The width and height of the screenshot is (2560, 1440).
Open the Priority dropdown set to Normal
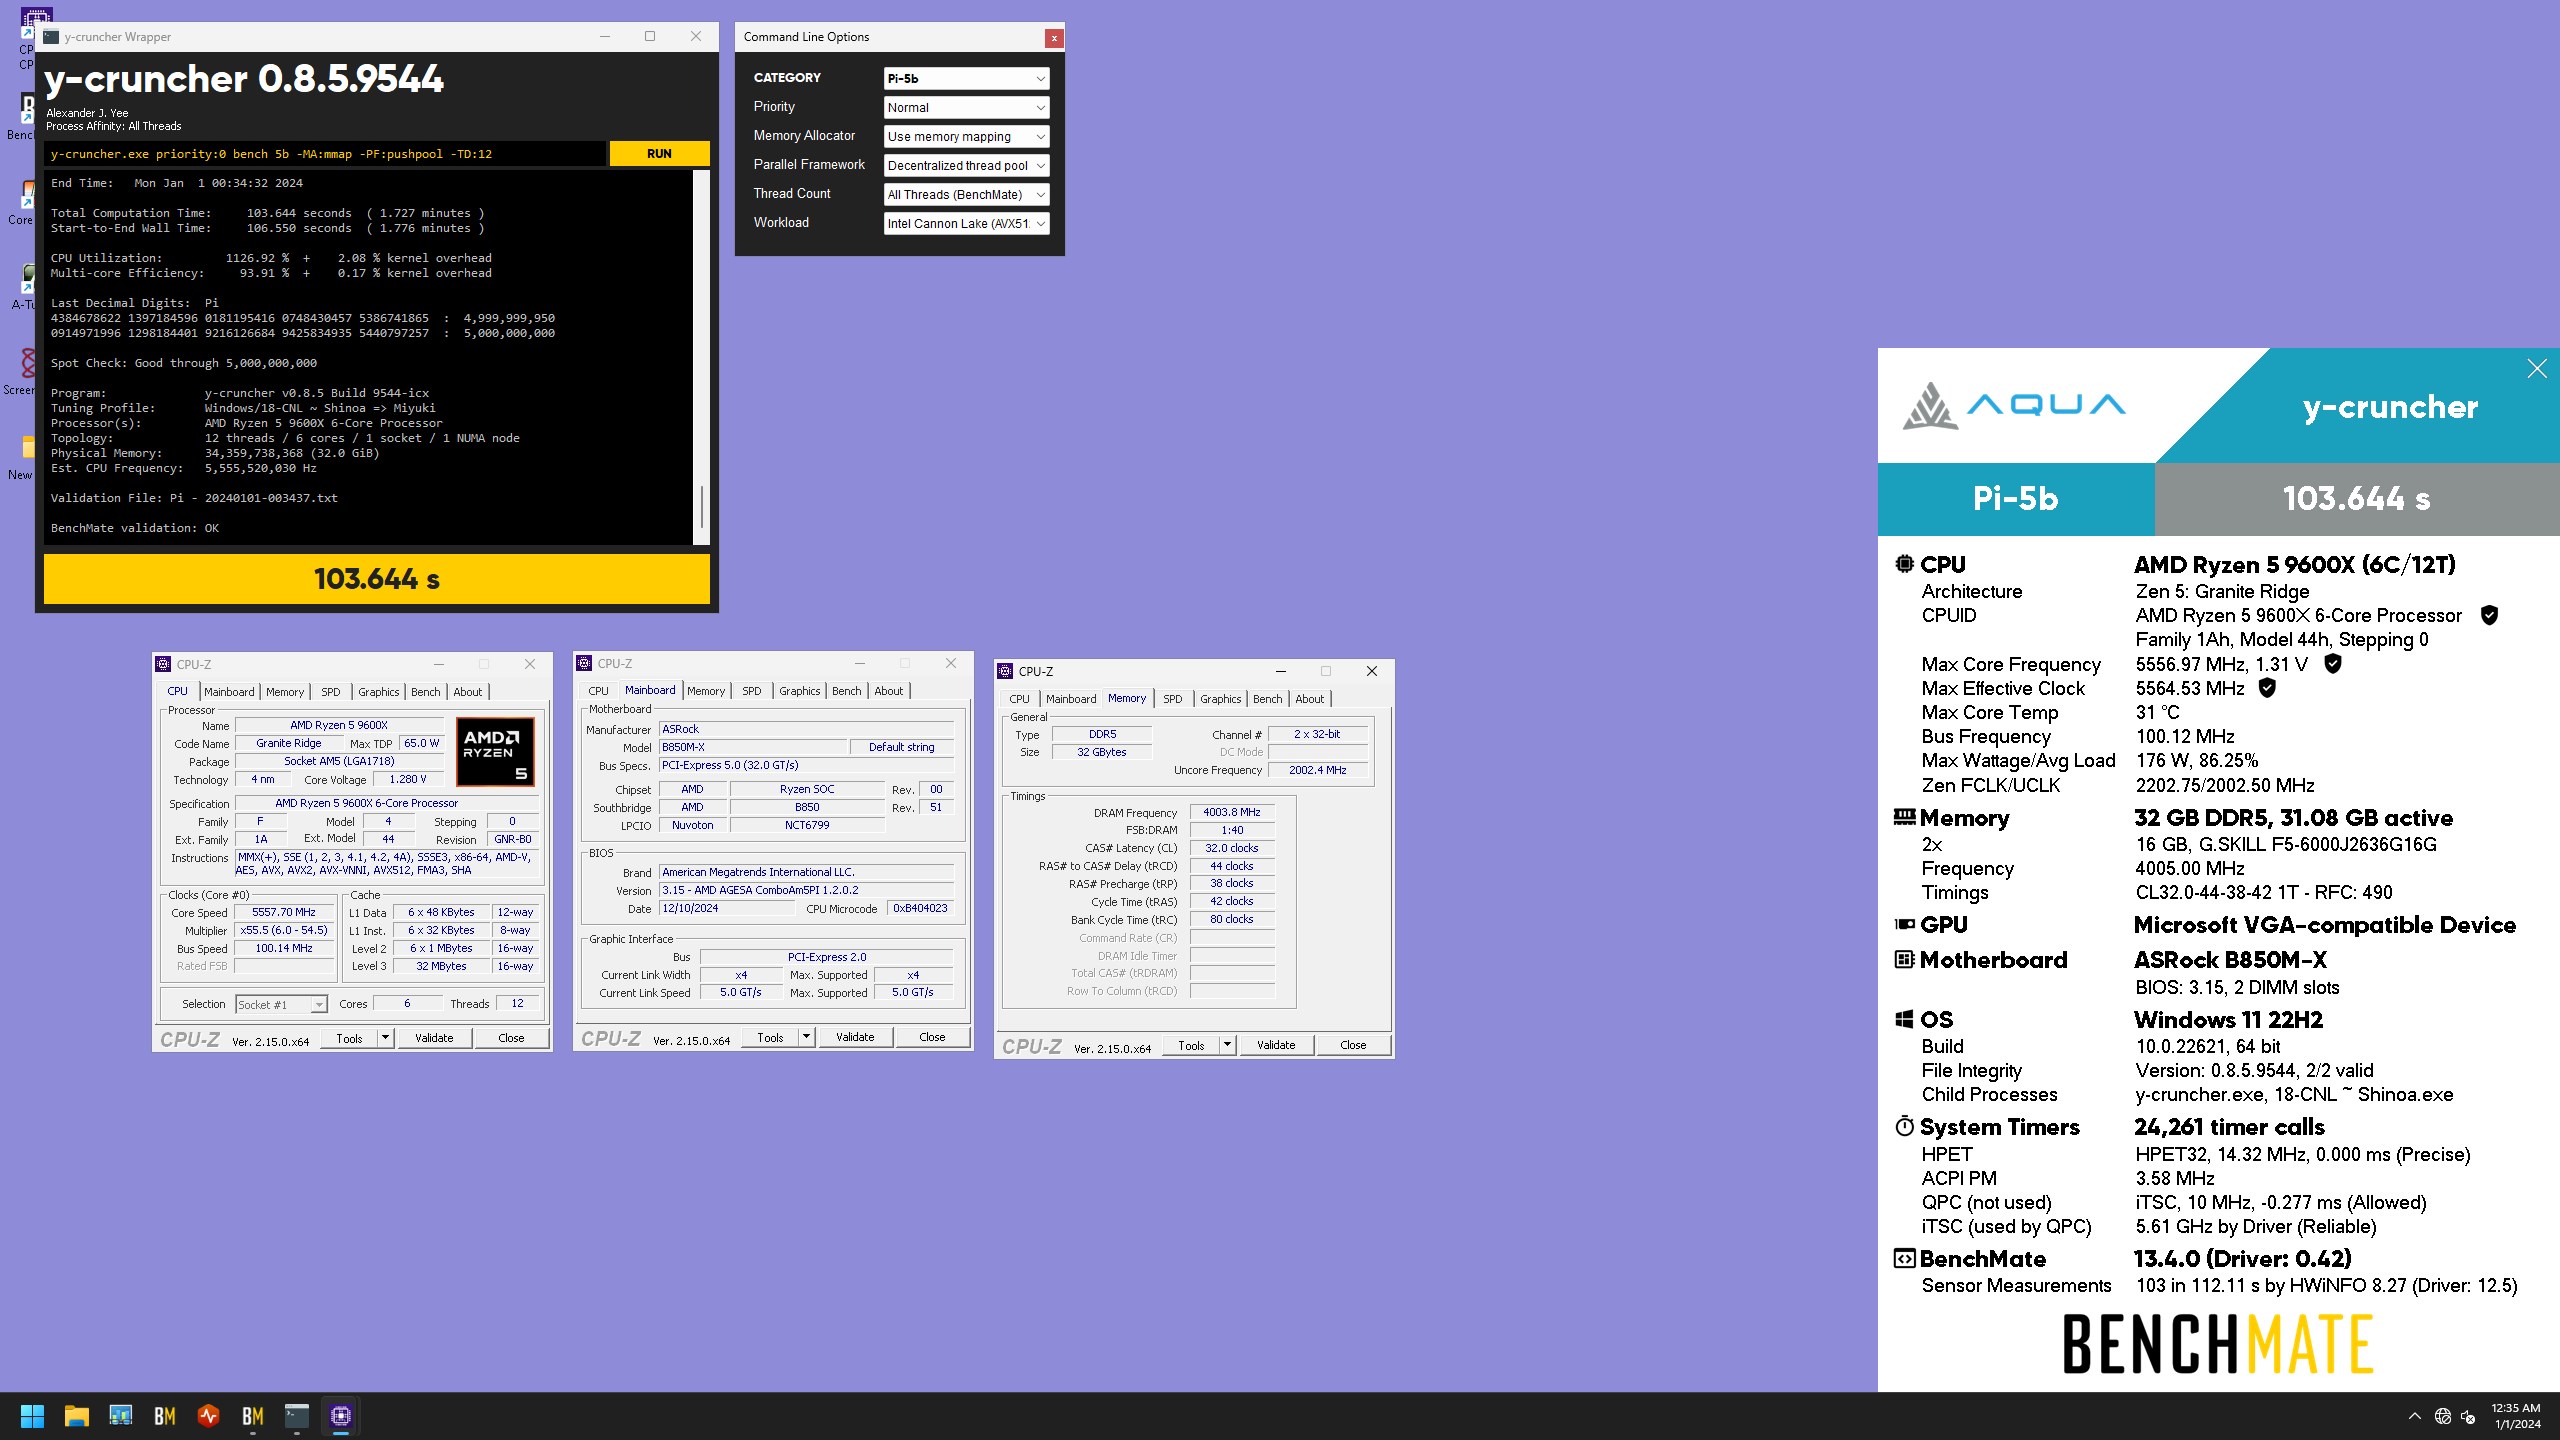[x=966, y=107]
